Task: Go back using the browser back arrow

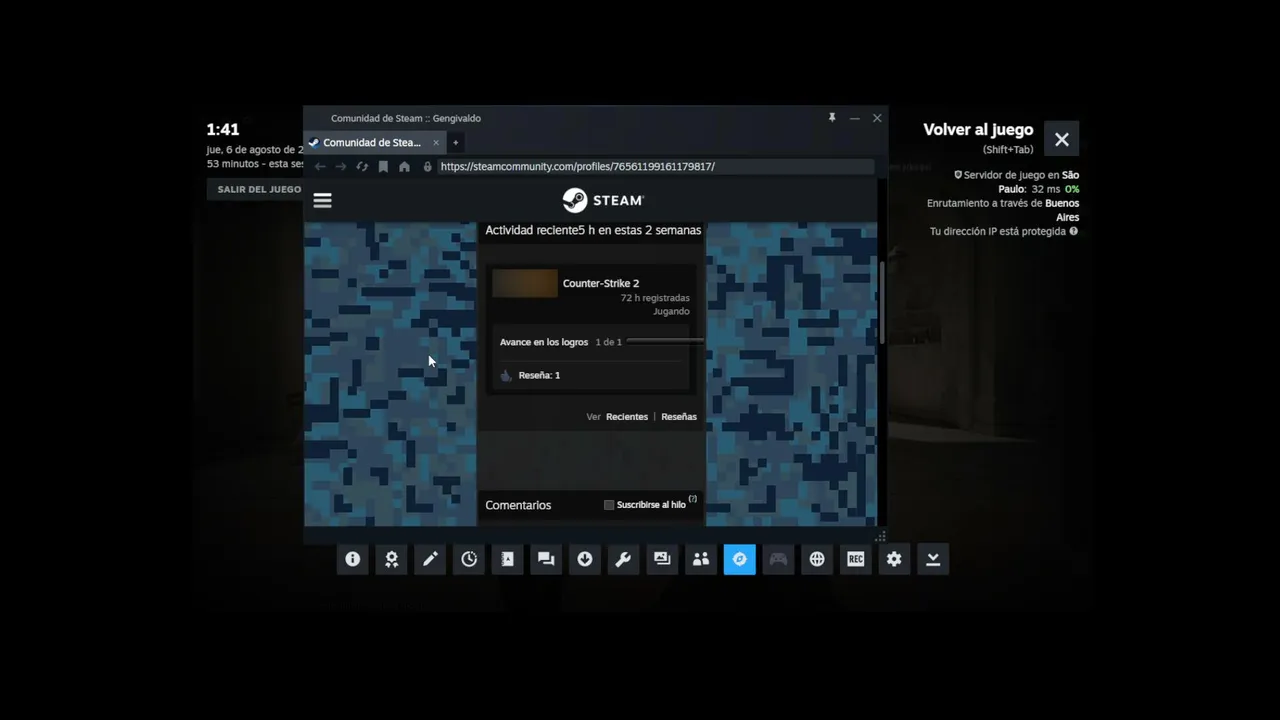Action: [320, 167]
